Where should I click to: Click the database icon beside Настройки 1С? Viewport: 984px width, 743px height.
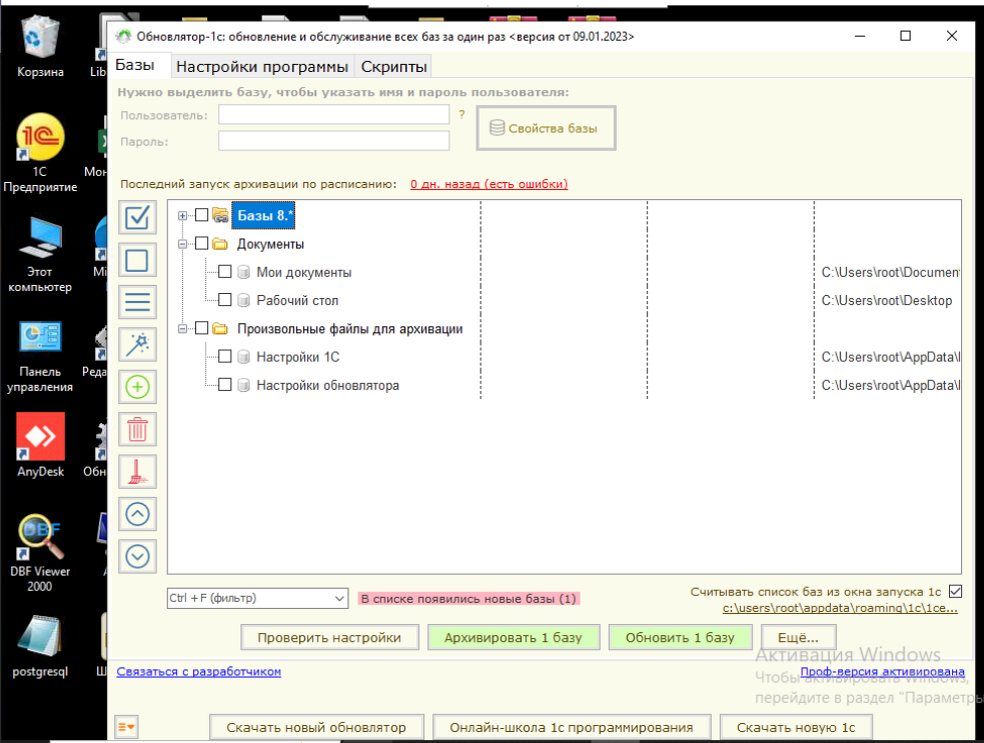click(x=244, y=357)
